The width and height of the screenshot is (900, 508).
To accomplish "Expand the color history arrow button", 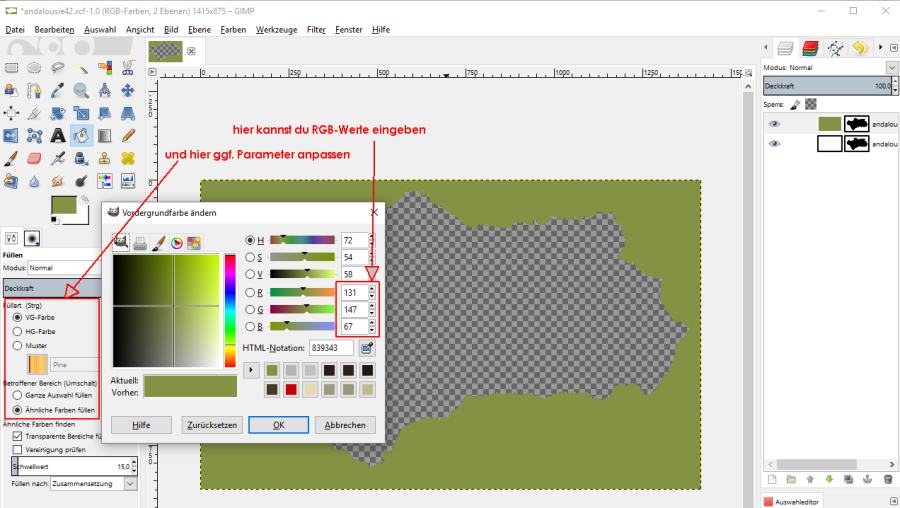I will click(x=252, y=370).
